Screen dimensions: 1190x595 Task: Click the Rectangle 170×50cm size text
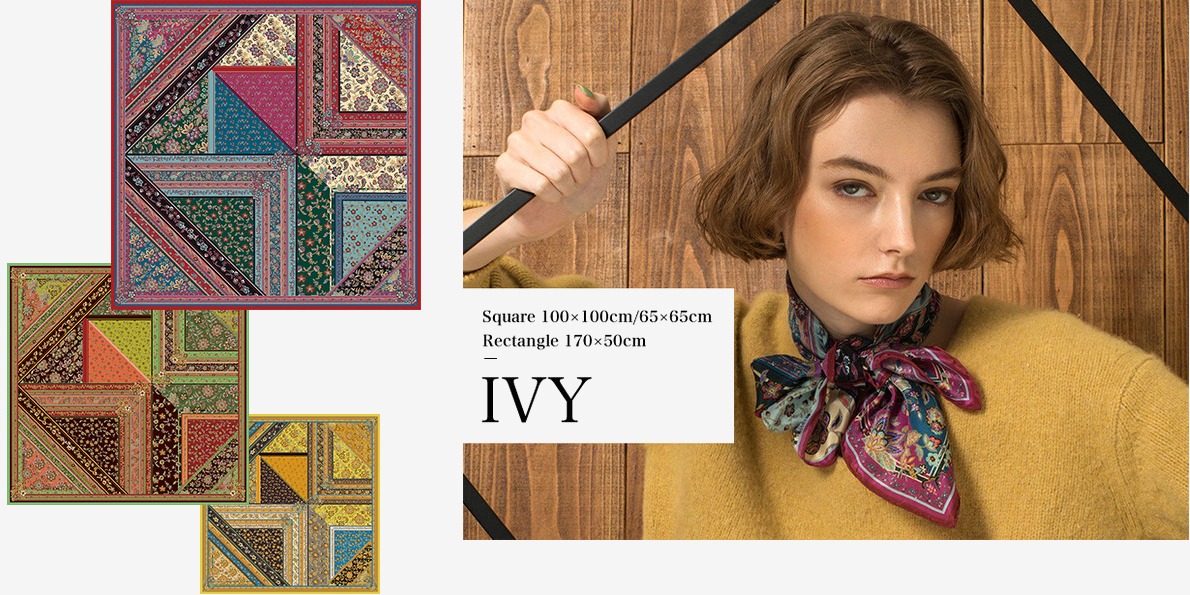point(564,341)
